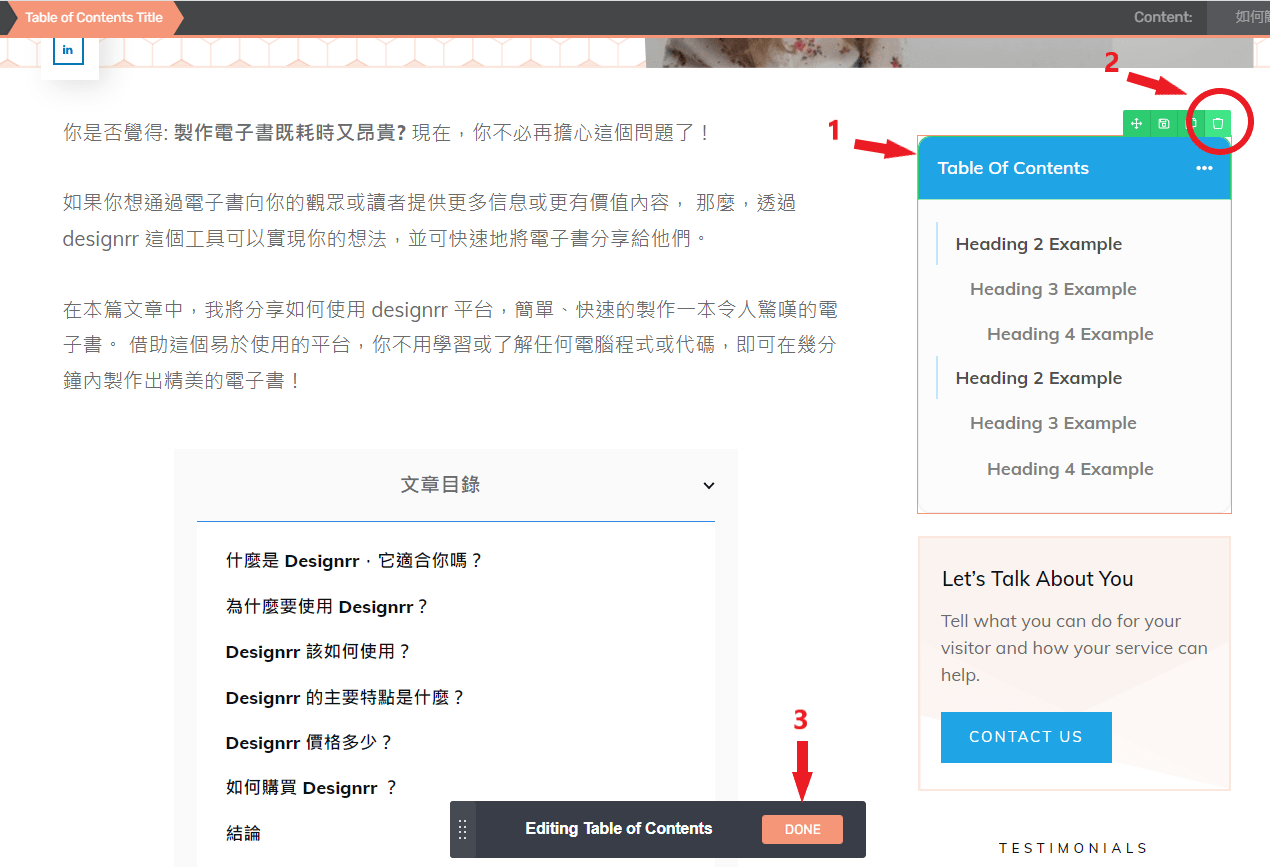
Task: Click the paragraph starting 在本篇文章中
Action: [x=450, y=345]
